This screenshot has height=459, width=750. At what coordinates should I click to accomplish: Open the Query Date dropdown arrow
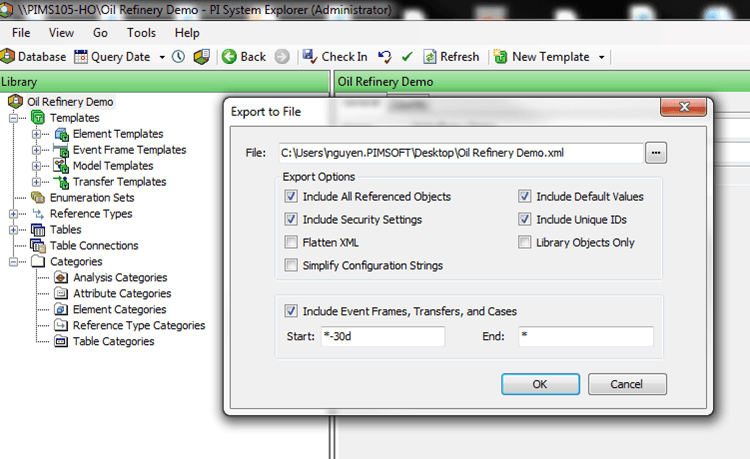tap(162, 57)
